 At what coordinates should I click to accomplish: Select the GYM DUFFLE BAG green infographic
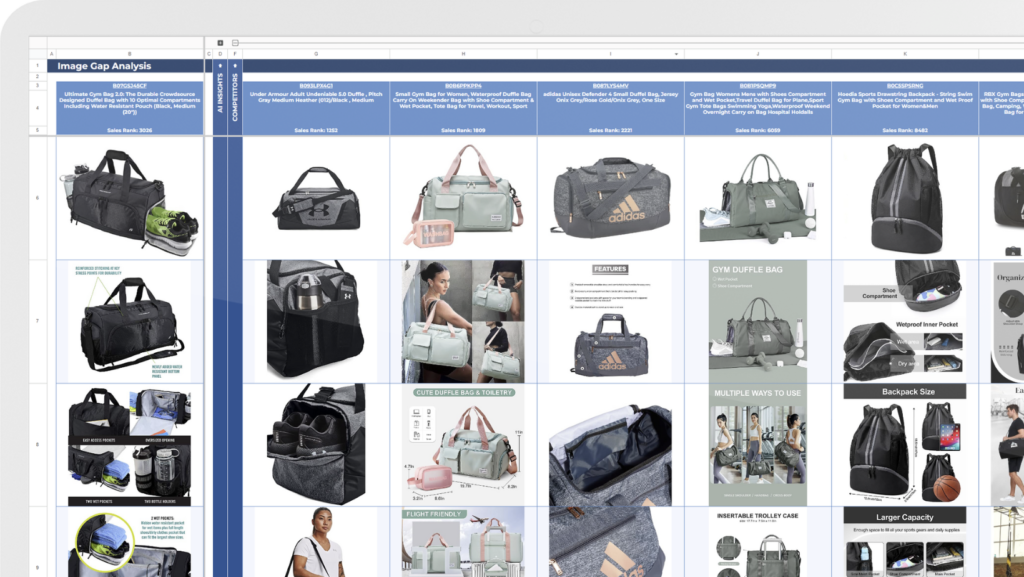(x=758, y=321)
